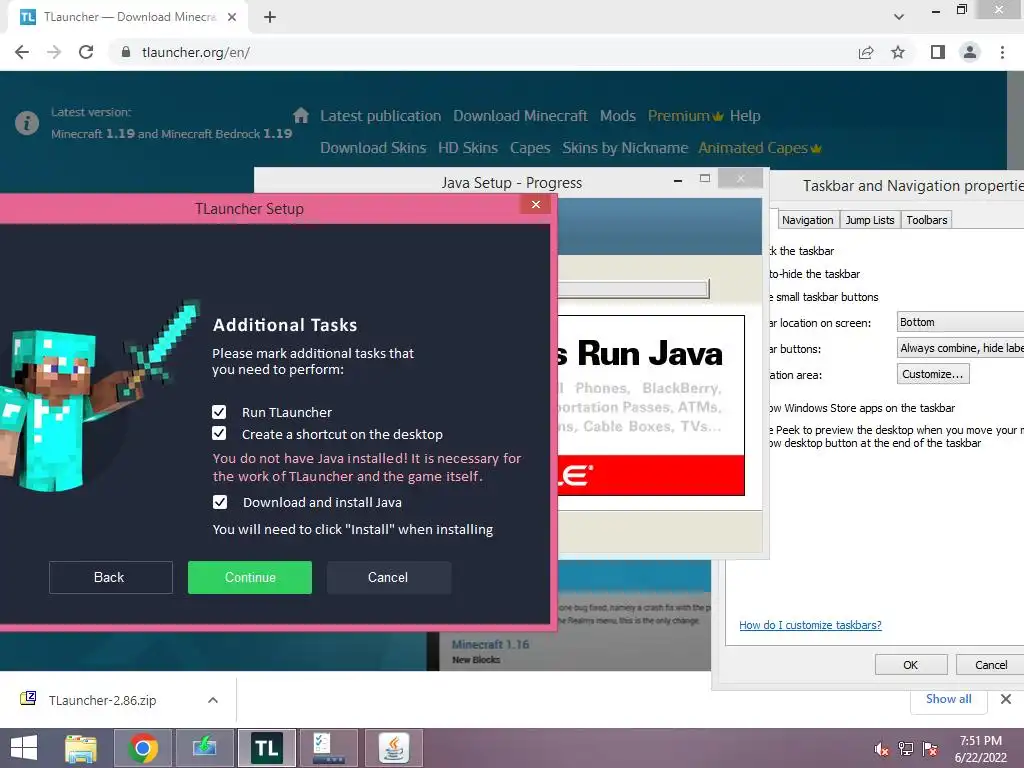
Task: Switch to Chrome in the taskbar
Action: pyautogui.click(x=142, y=748)
